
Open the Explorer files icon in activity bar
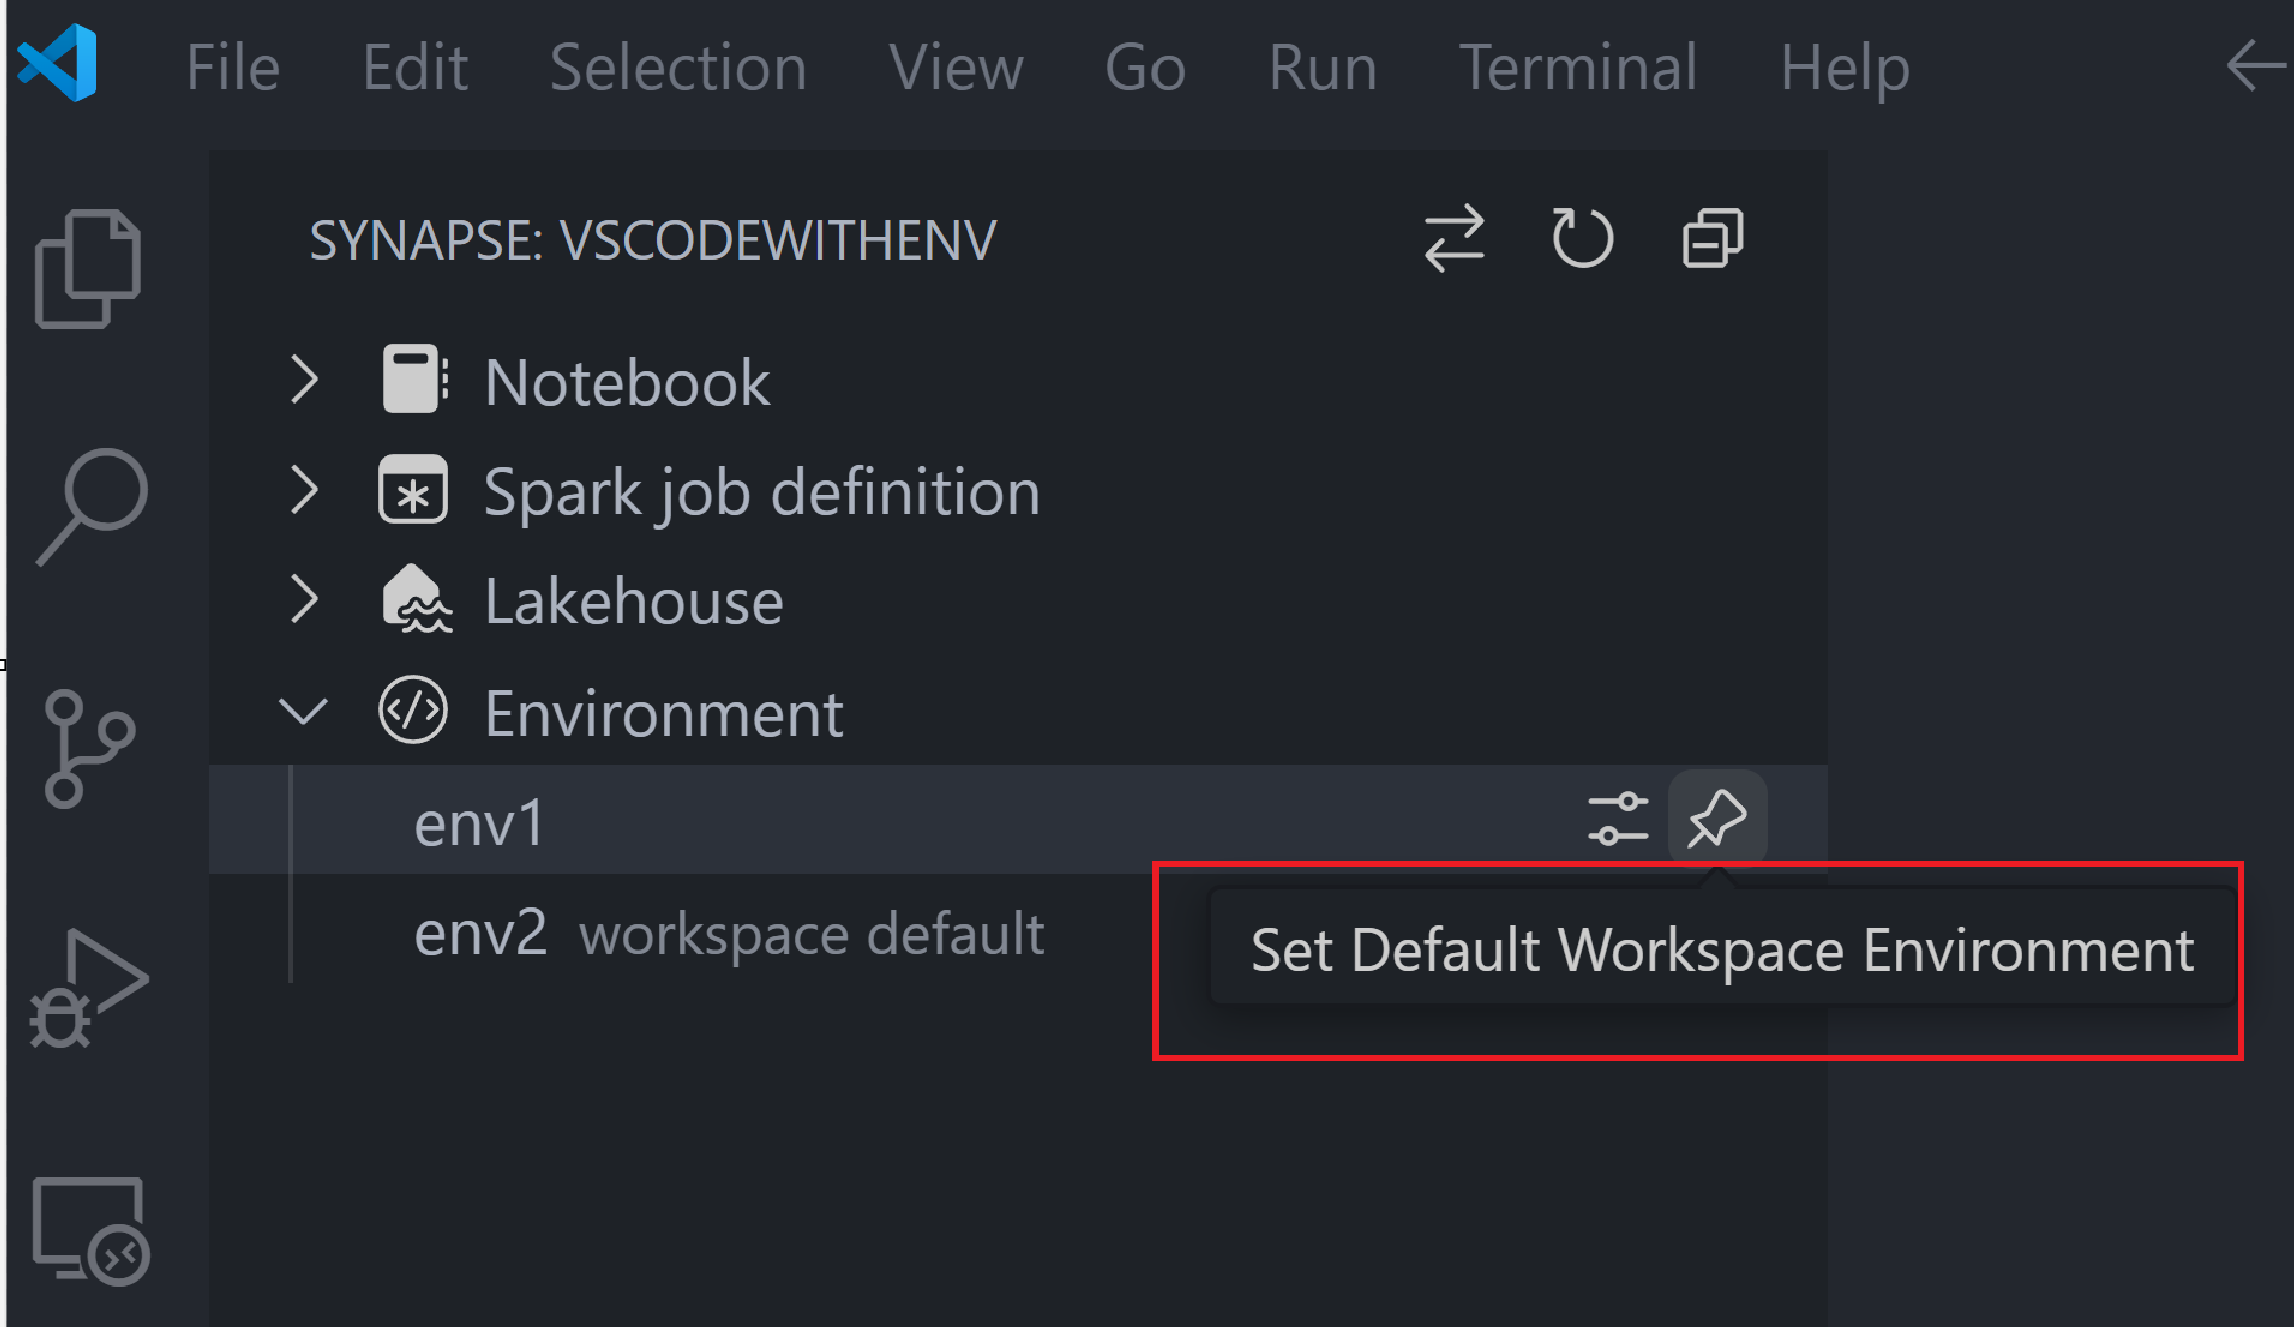88,268
